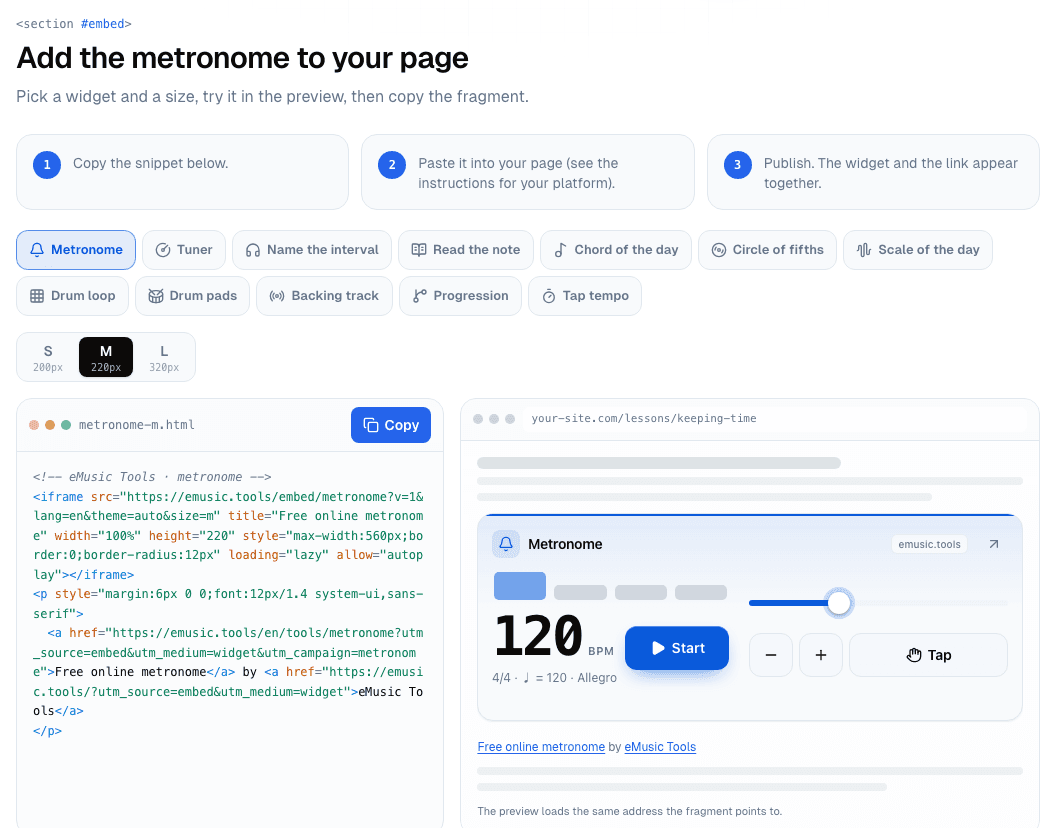1056x828 pixels.
Task: Click the copy icon inside Copy button
Action: (370, 425)
